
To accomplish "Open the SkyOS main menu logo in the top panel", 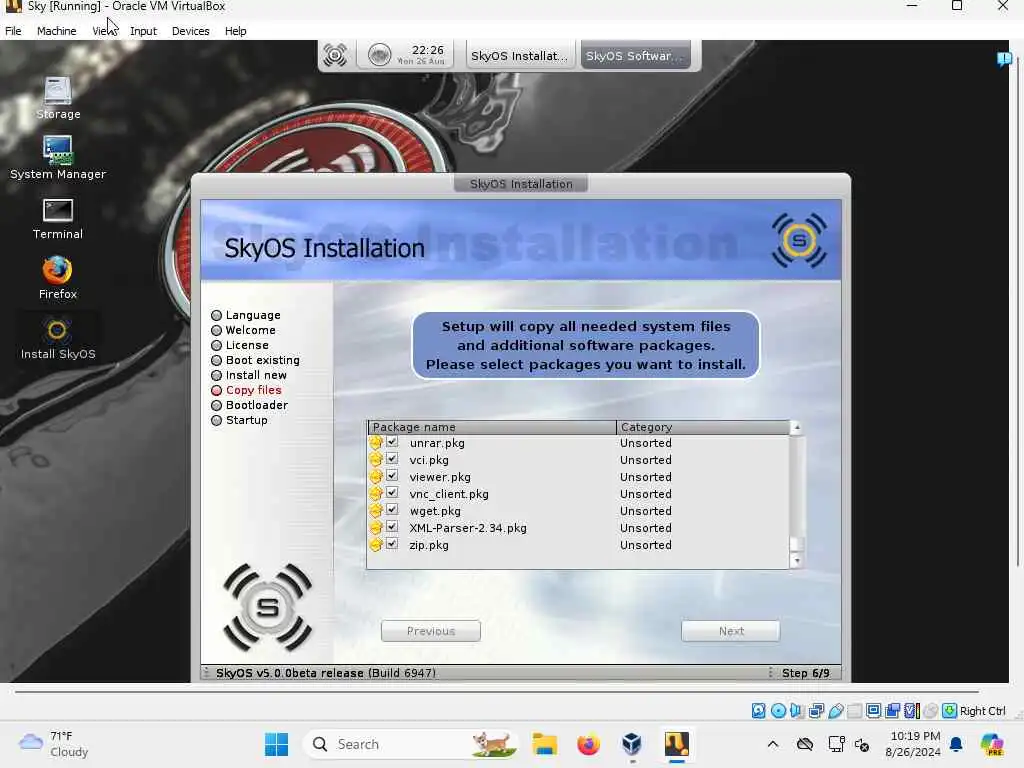I will coord(335,55).
